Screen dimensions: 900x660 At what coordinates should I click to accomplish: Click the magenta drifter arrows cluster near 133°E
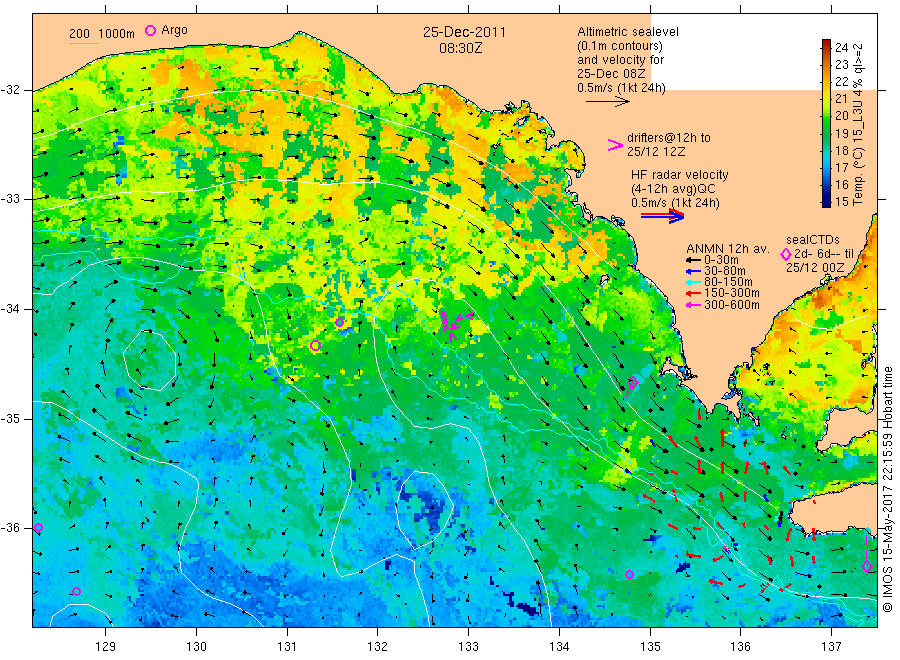point(455,325)
